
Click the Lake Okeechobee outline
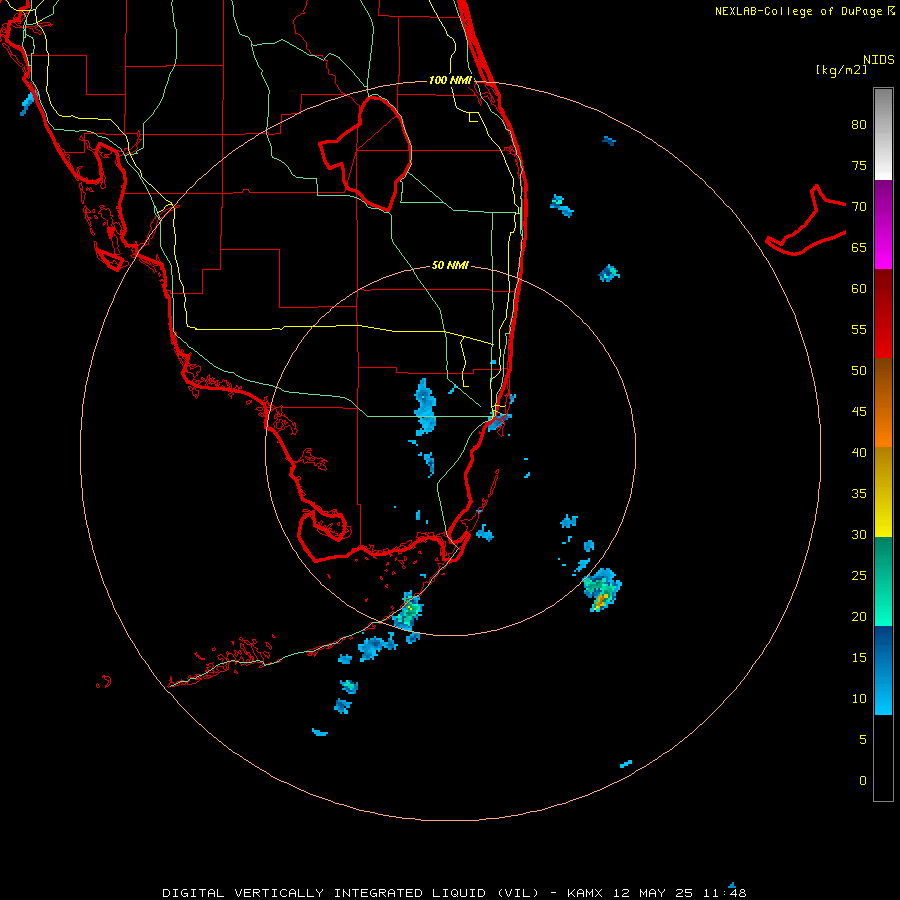pyautogui.click(x=366, y=154)
